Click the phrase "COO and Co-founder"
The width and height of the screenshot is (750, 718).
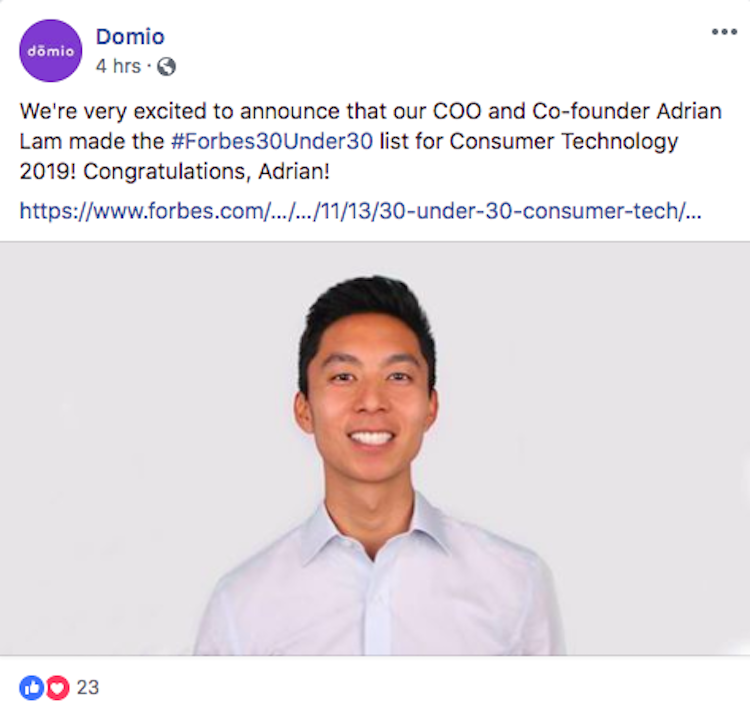click(541, 111)
